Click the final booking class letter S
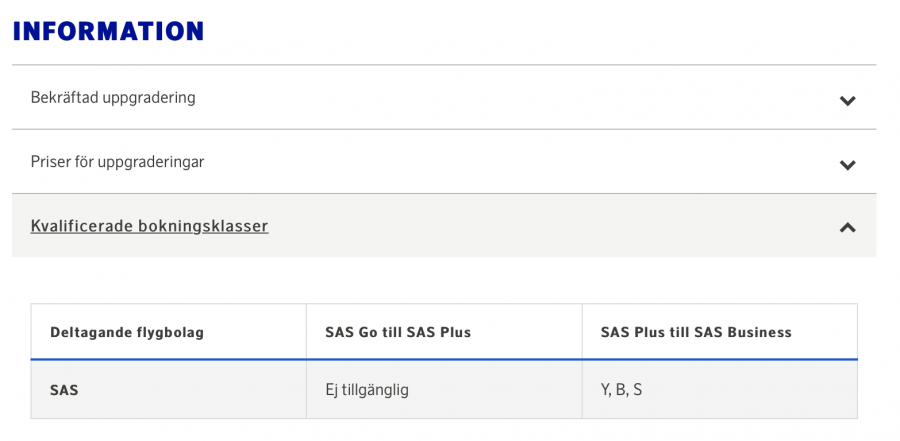The height and width of the screenshot is (441, 900). click(x=637, y=390)
